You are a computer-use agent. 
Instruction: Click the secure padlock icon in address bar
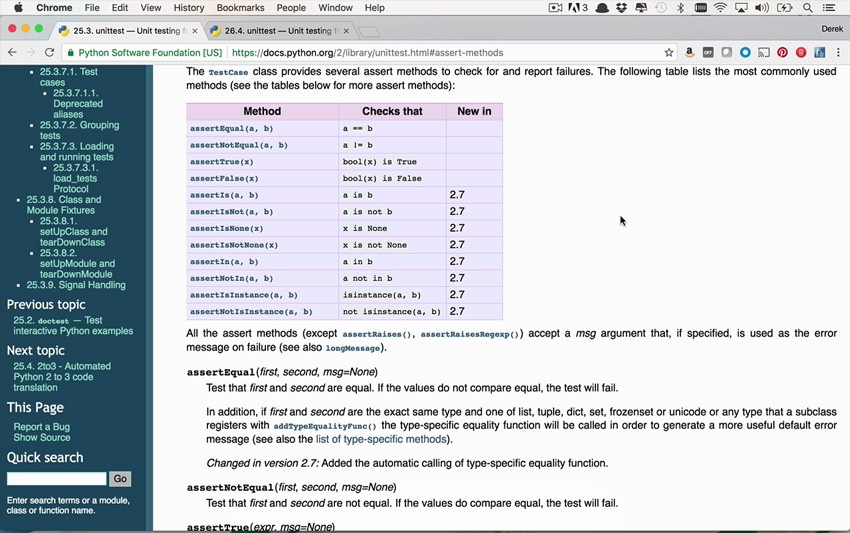pyautogui.click(x=70, y=53)
